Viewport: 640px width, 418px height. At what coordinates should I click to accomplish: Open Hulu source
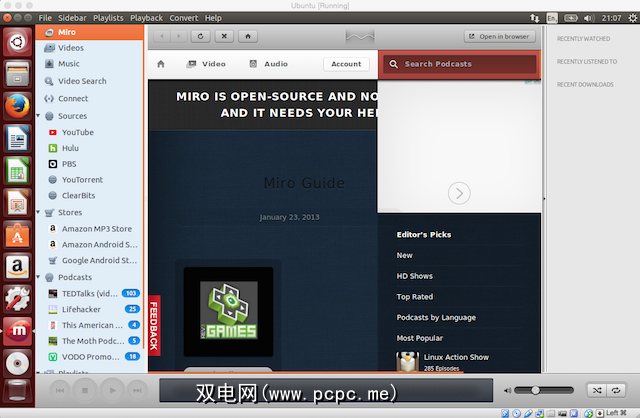[70, 148]
